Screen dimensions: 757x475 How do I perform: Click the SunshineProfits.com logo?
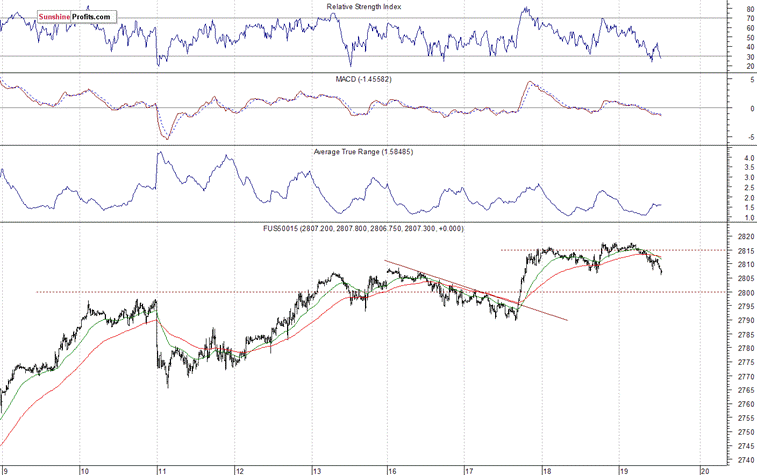click(74, 18)
